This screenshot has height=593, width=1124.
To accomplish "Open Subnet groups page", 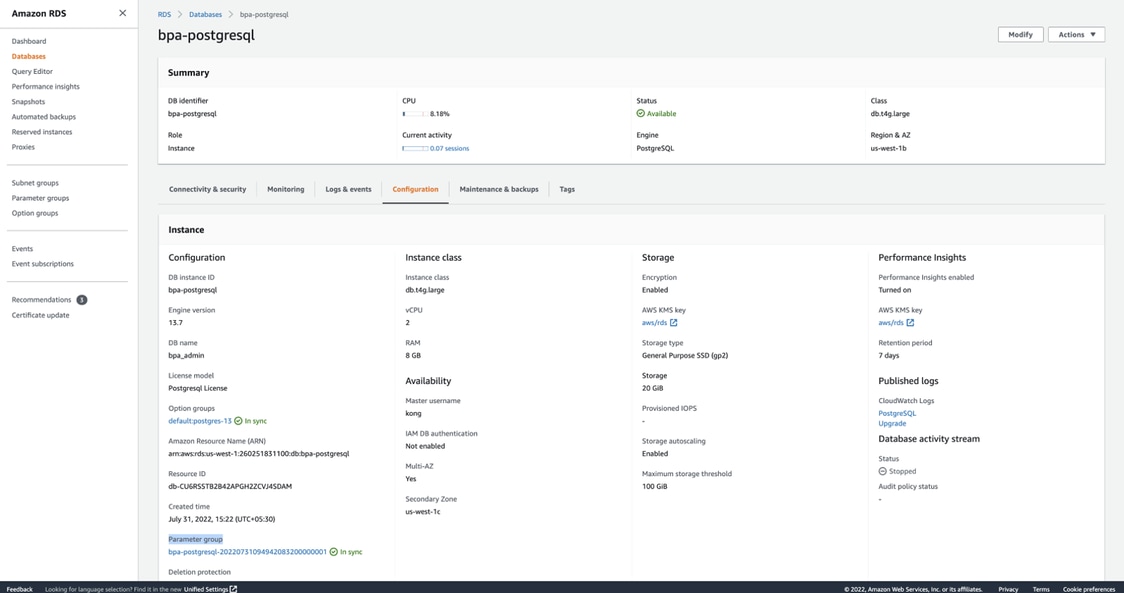I will tap(35, 183).
